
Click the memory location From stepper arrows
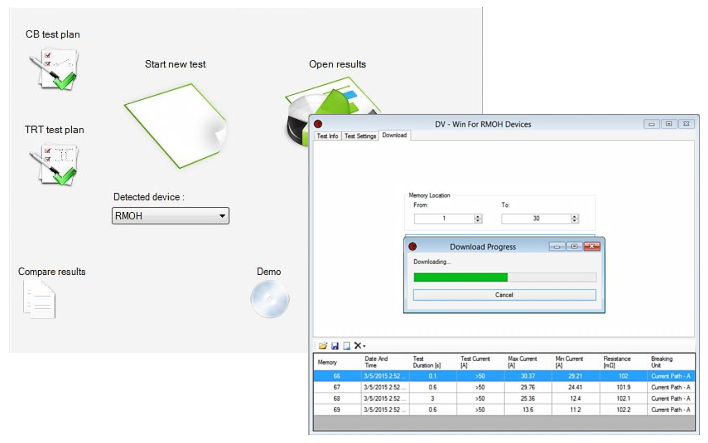click(477, 218)
